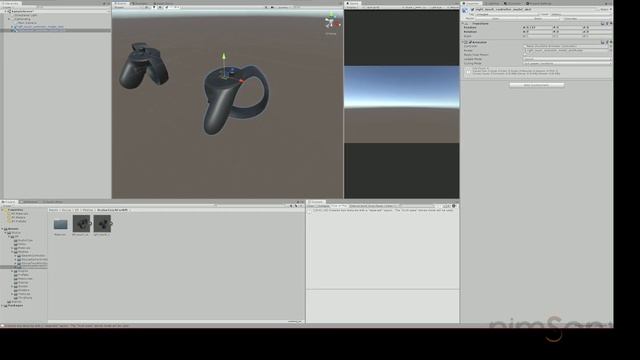The image size is (640, 360).
Task: Switch to the Game tab
Action: pos(353,3)
